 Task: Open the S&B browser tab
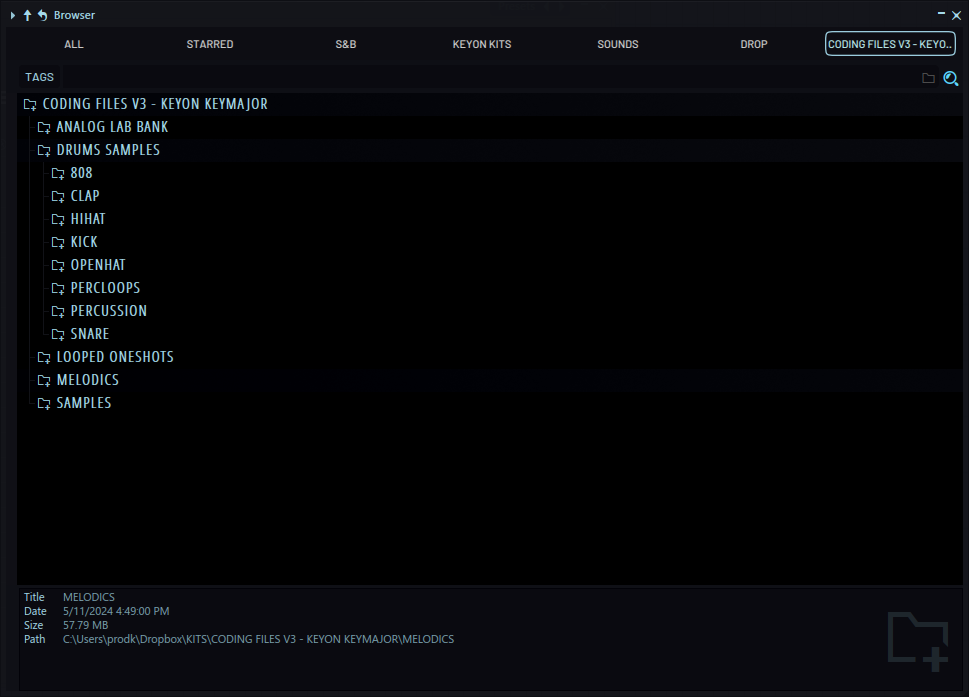pyautogui.click(x=346, y=44)
